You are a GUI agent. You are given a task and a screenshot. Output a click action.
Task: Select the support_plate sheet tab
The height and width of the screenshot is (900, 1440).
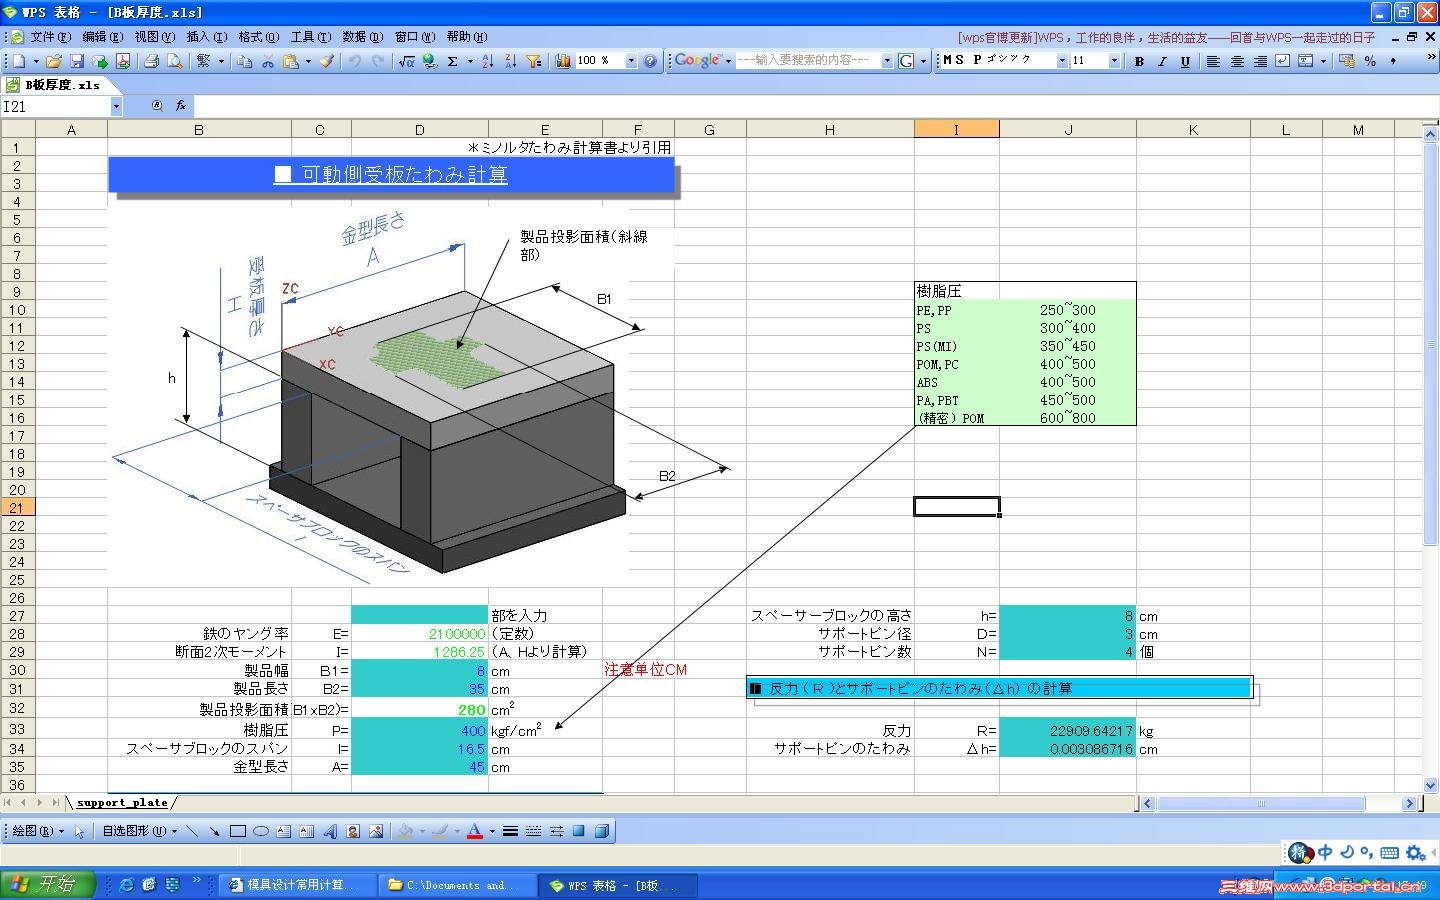122,802
